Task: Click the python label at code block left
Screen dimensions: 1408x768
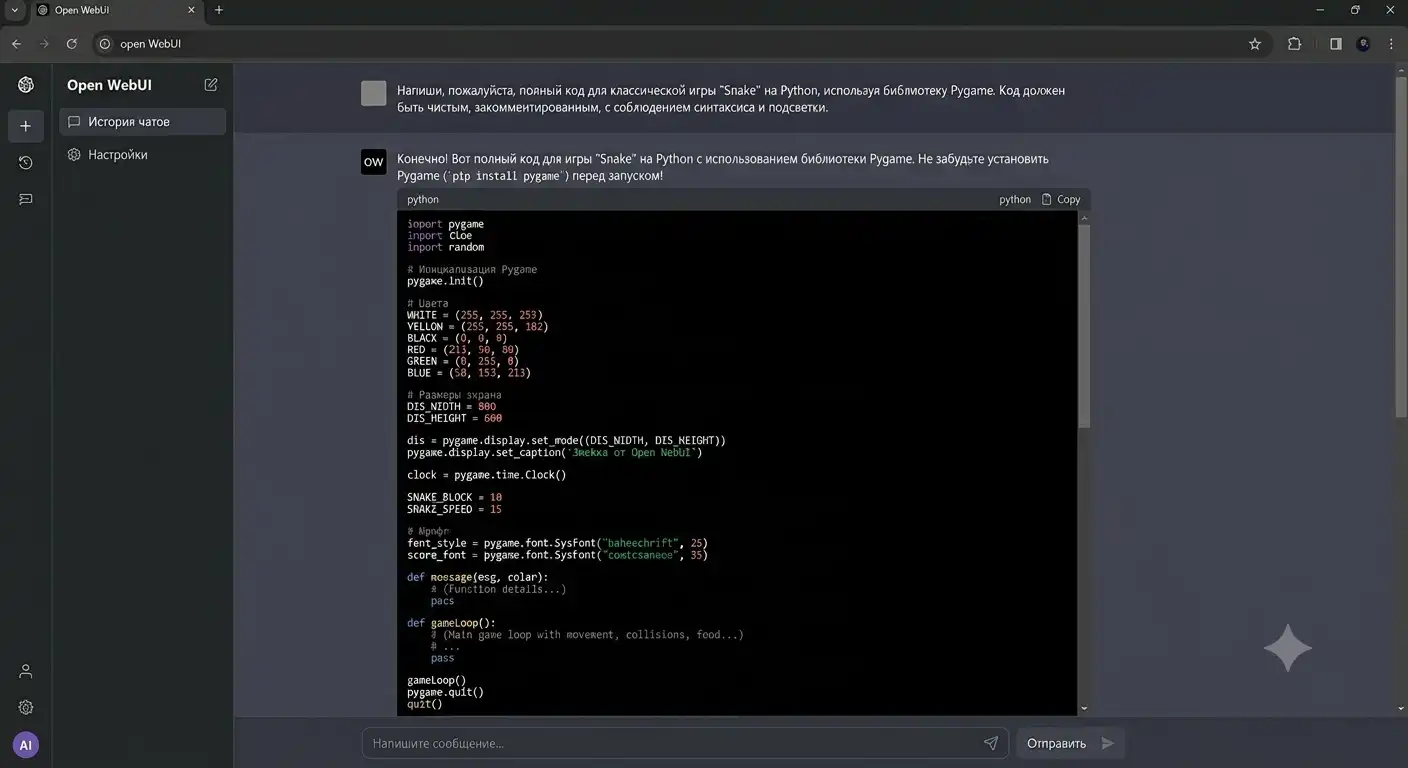Action: click(x=423, y=199)
